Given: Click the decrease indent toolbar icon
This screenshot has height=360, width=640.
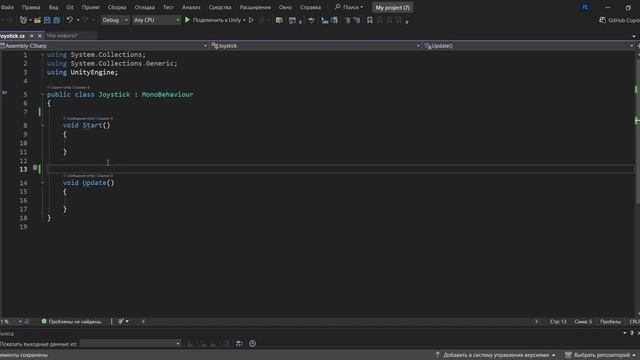Looking at the screenshot, I should click(324, 20).
